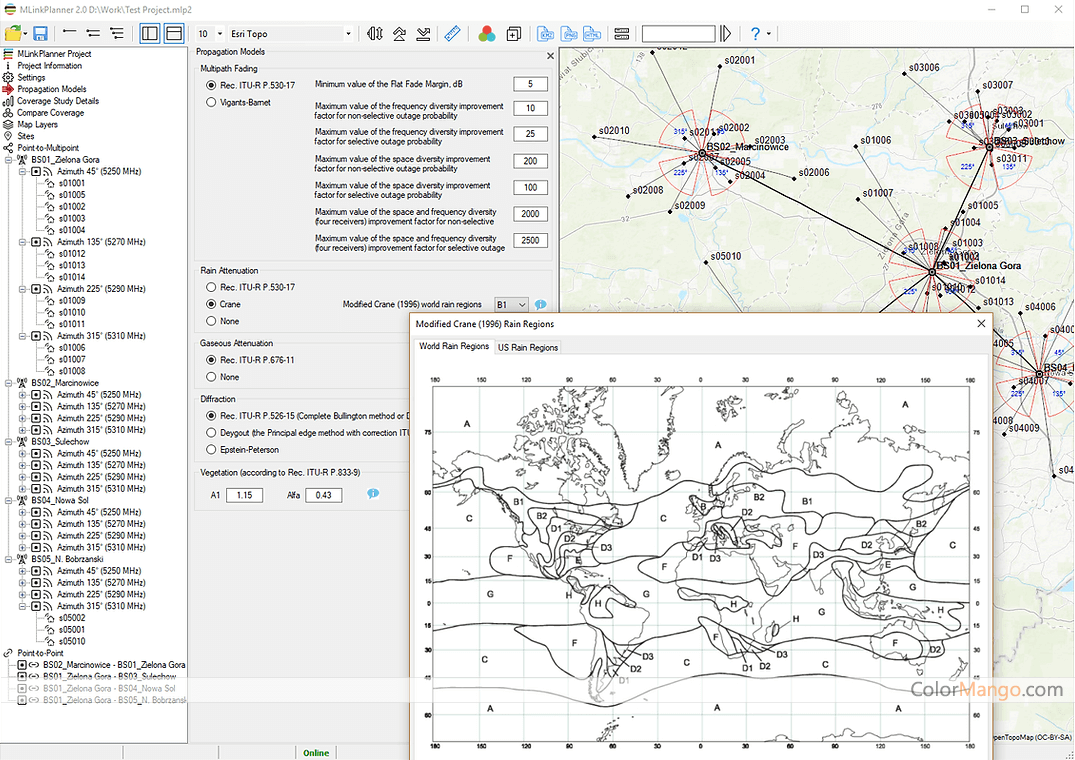
Task: Click the Flat Fade Margin value field
Action: (530, 84)
